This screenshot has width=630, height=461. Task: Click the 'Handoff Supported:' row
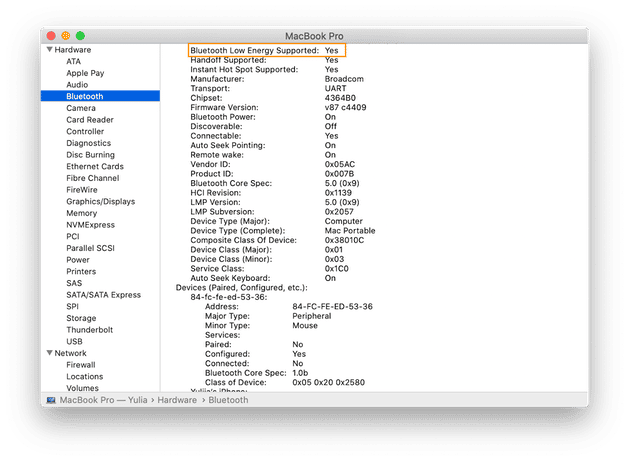tap(264, 60)
